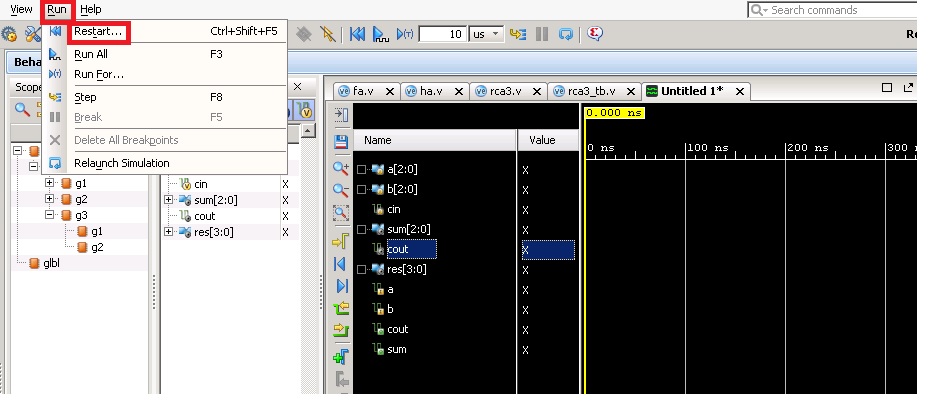
Task: Click the toolbar Step icon
Action: pyautogui.click(x=517, y=34)
